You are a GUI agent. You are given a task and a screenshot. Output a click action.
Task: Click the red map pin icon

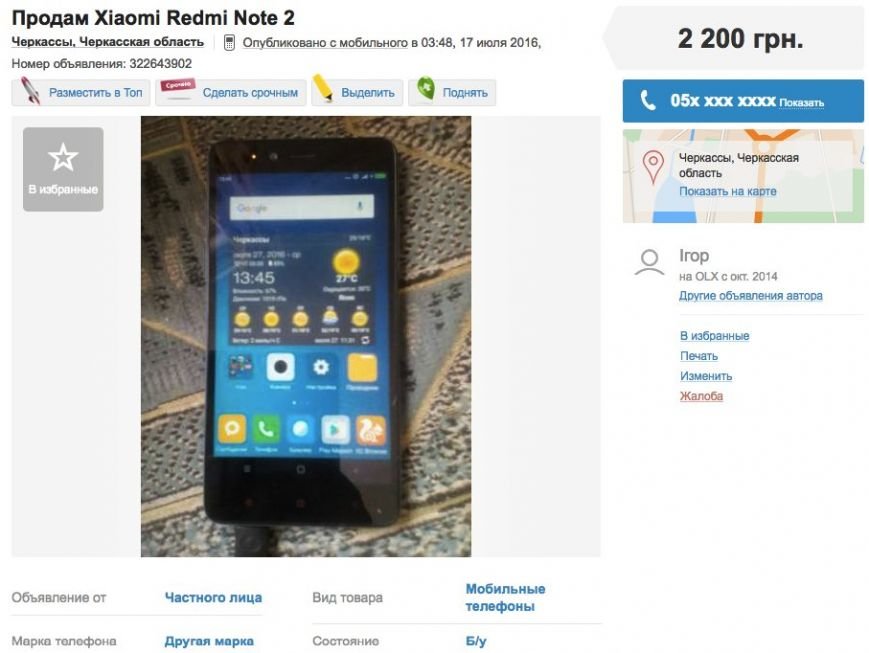coord(653,167)
